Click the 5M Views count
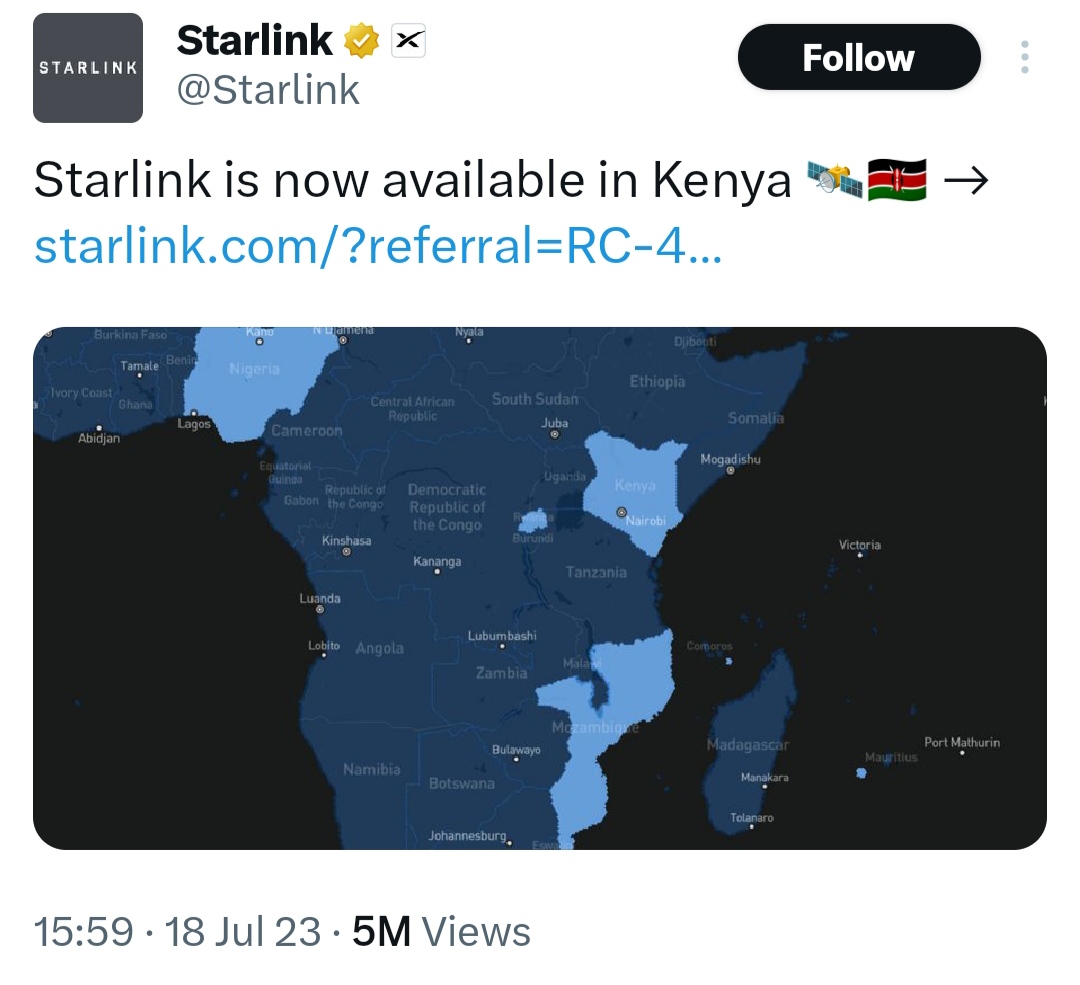The image size is (1080, 985). click(441, 932)
